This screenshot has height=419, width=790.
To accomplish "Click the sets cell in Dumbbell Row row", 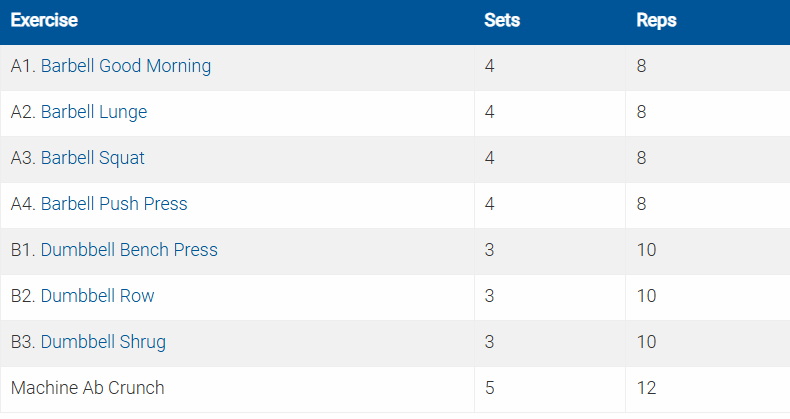I will tap(489, 296).
